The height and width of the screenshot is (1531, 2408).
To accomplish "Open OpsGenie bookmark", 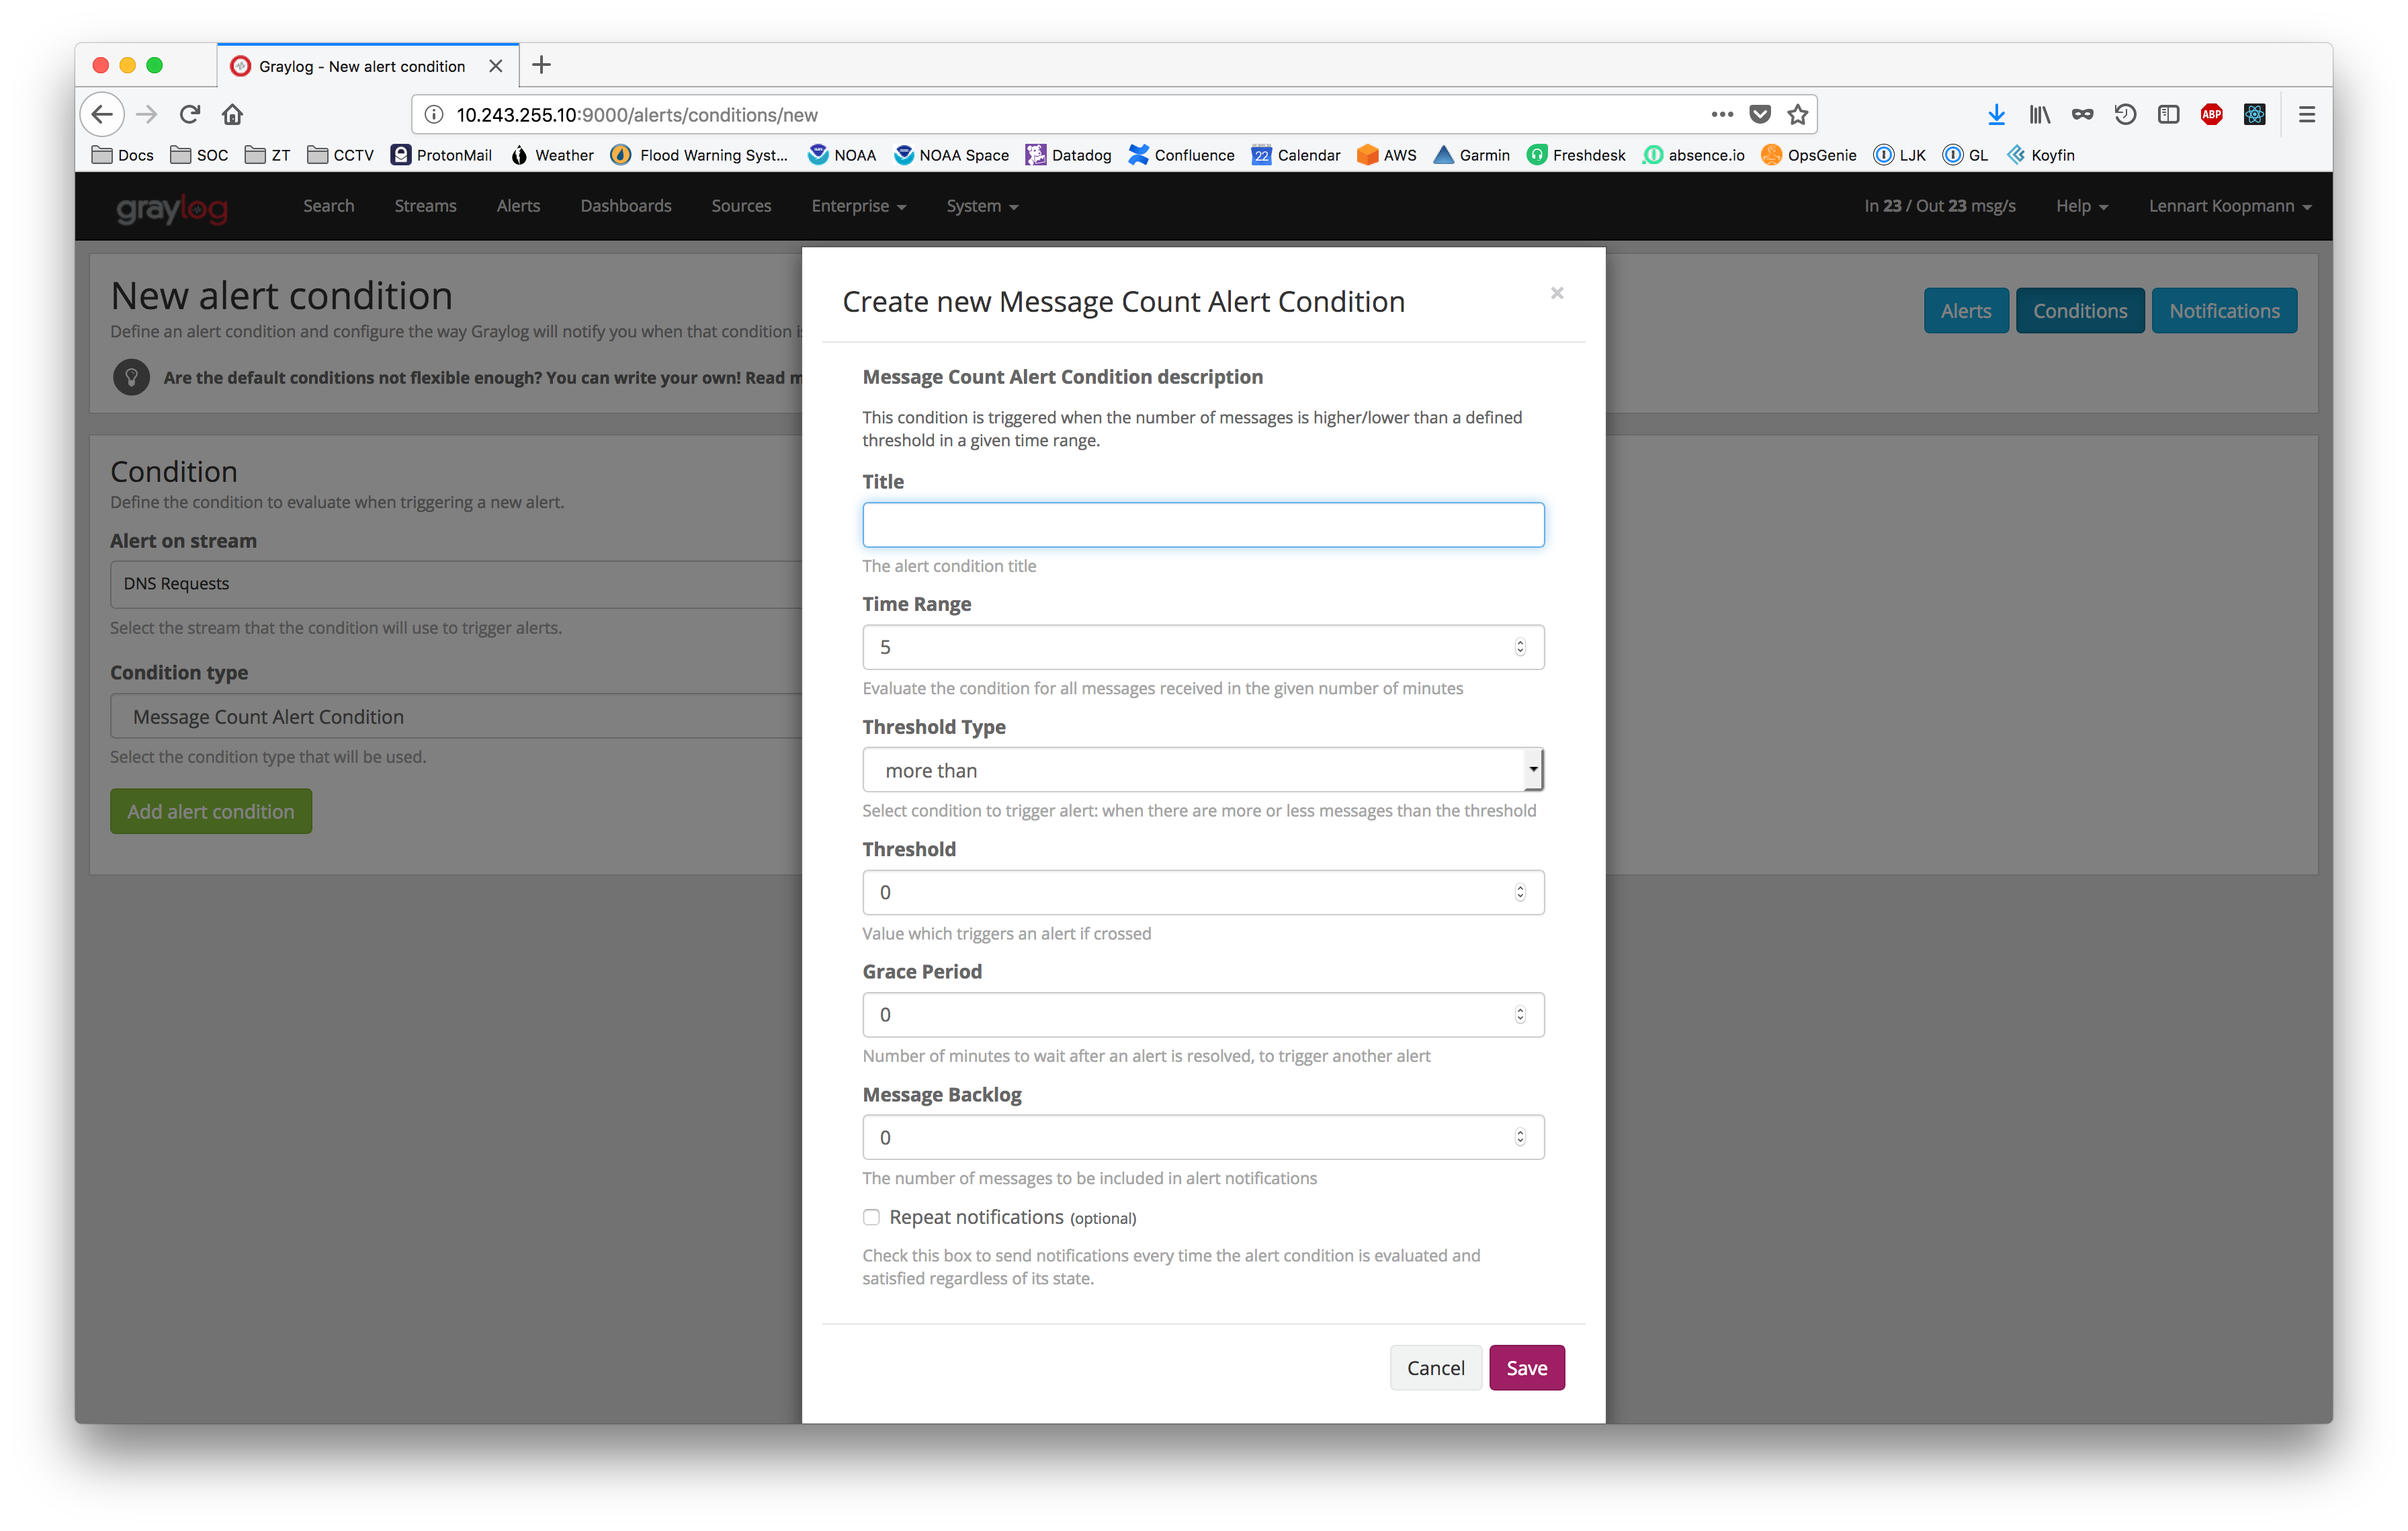I will coord(1808,155).
